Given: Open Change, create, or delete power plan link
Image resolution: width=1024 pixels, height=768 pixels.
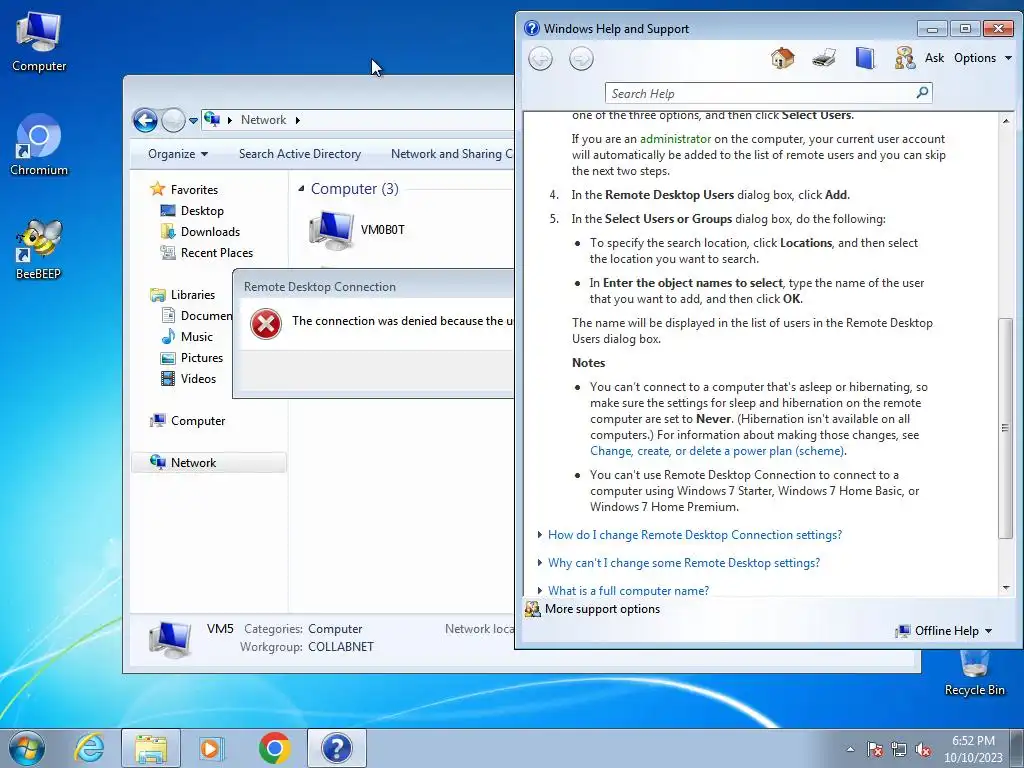Looking at the screenshot, I should point(717,451).
